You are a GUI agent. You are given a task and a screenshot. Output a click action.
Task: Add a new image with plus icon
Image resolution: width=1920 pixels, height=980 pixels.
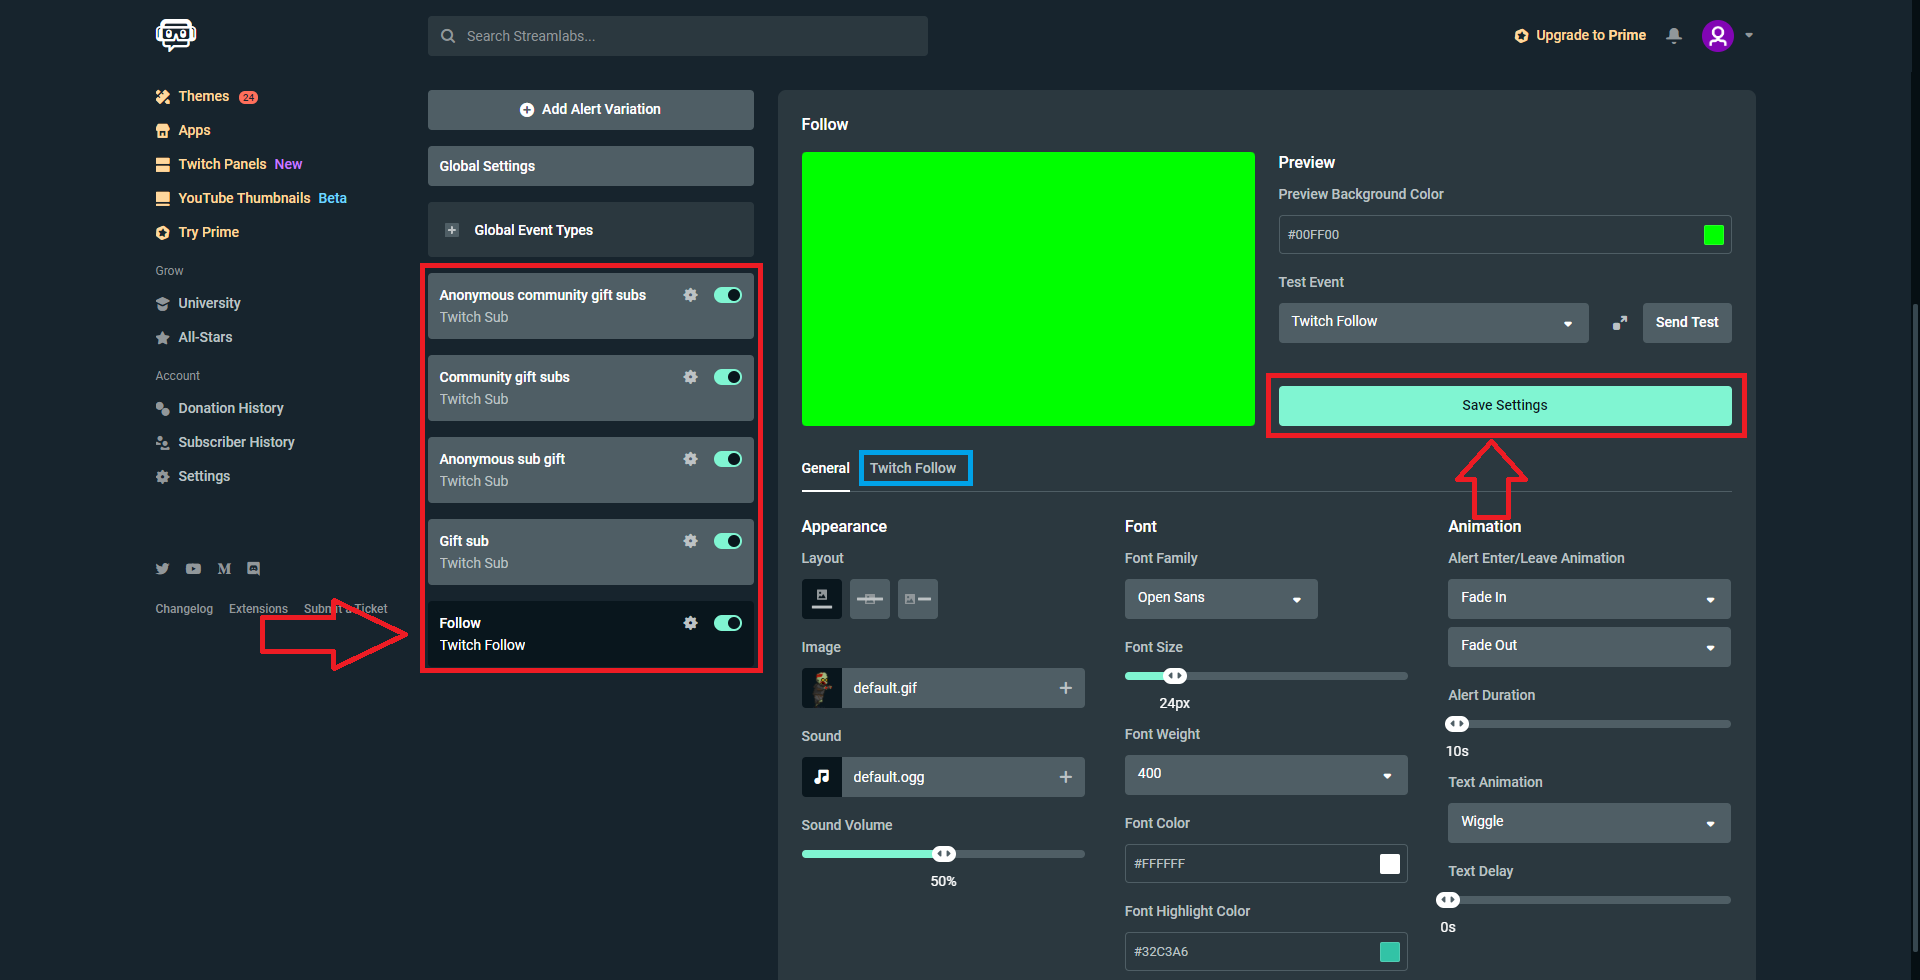(x=1065, y=688)
